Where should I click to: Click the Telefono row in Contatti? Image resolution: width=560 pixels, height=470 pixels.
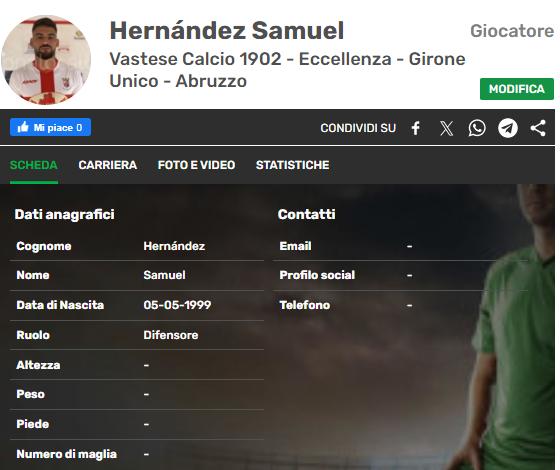tap(400, 305)
